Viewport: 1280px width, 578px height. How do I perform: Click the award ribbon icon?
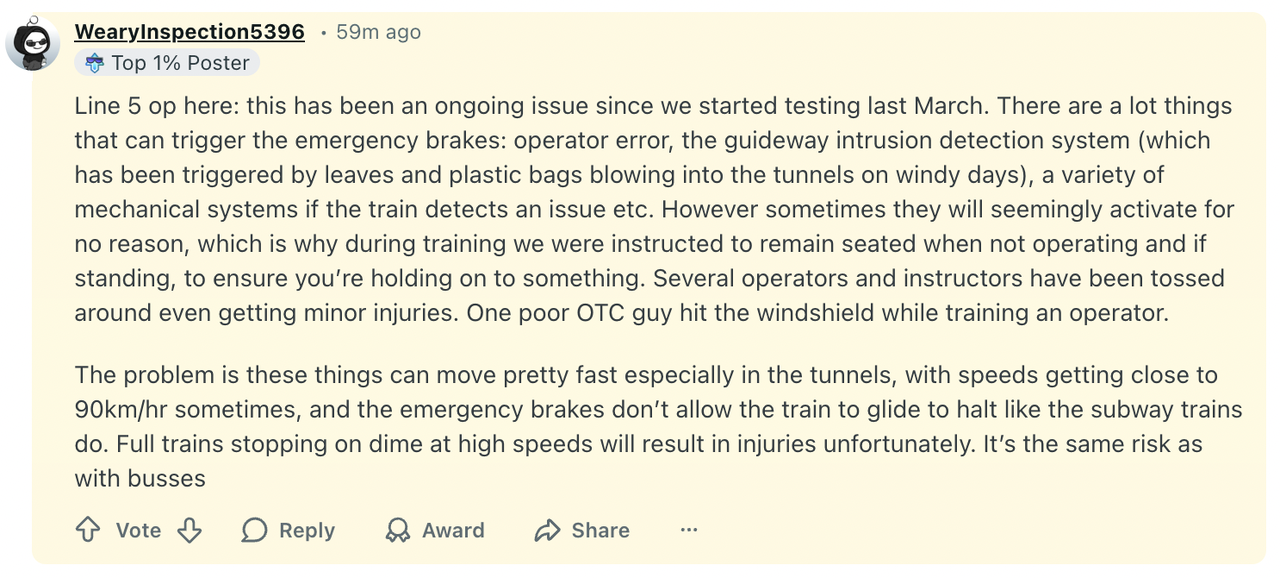coord(398,530)
